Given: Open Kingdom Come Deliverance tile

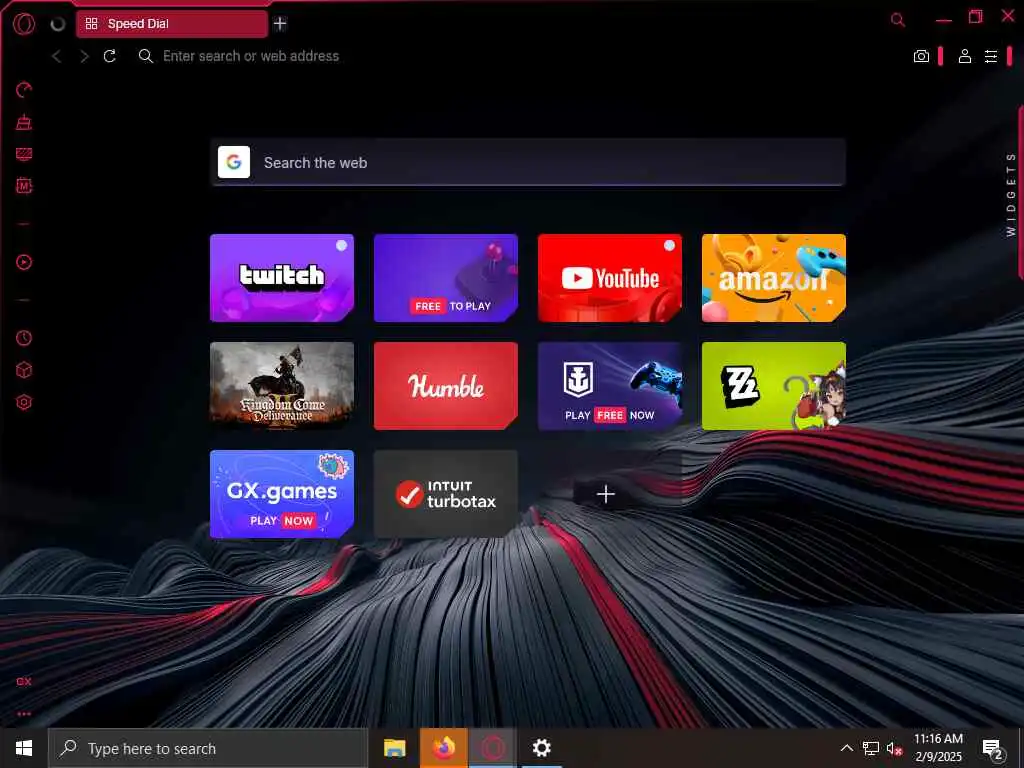Looking at the screenshot, I should tap(282, 386).
